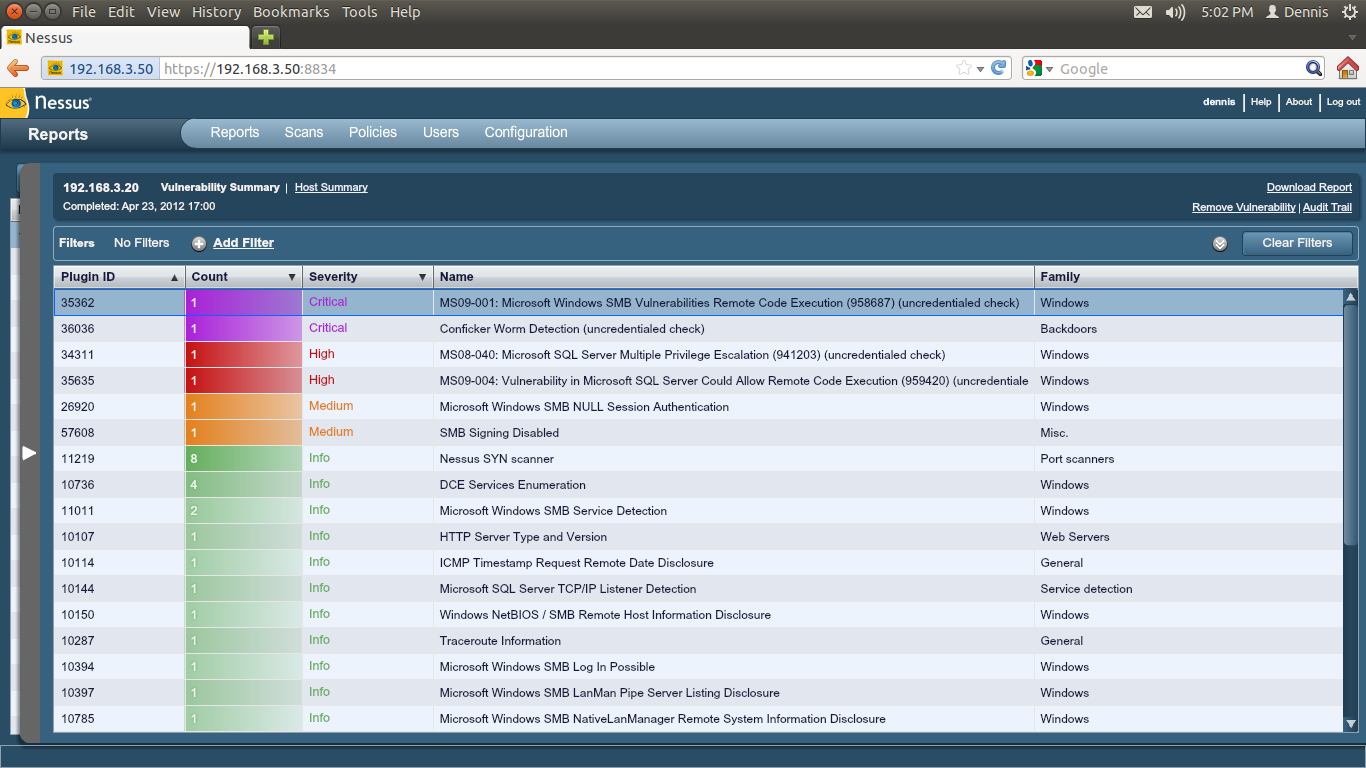
Task: Select the SMB Signing Disabled row
Action: (x=699, y=433)
